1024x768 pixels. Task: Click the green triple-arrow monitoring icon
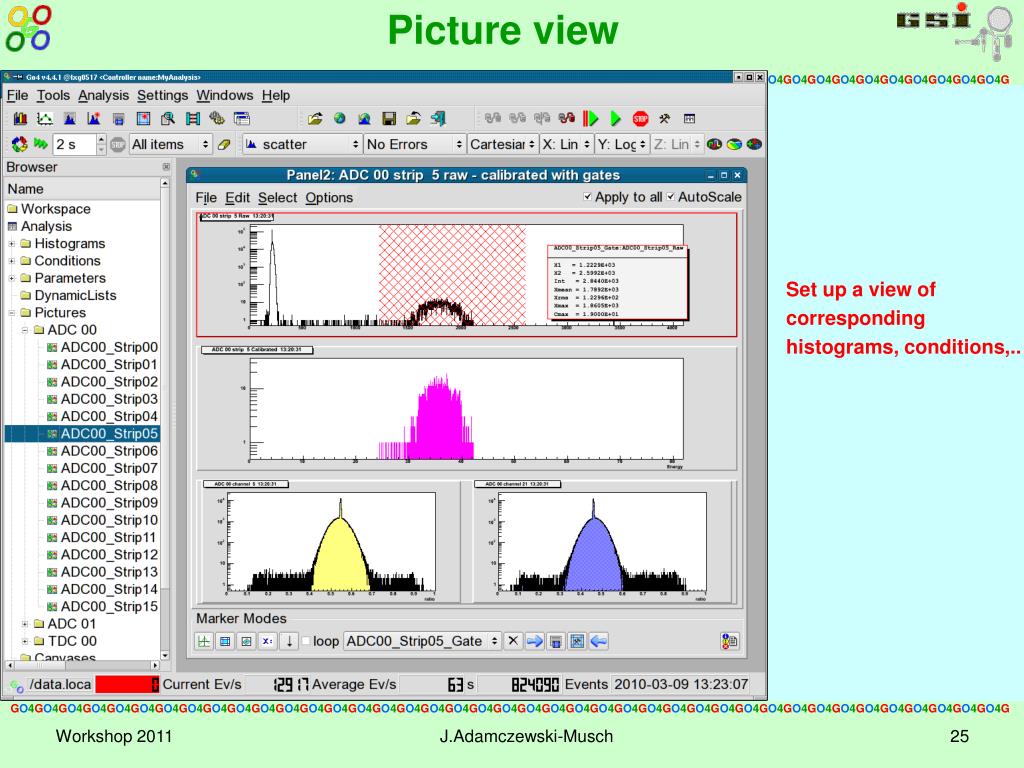[41, 144]
